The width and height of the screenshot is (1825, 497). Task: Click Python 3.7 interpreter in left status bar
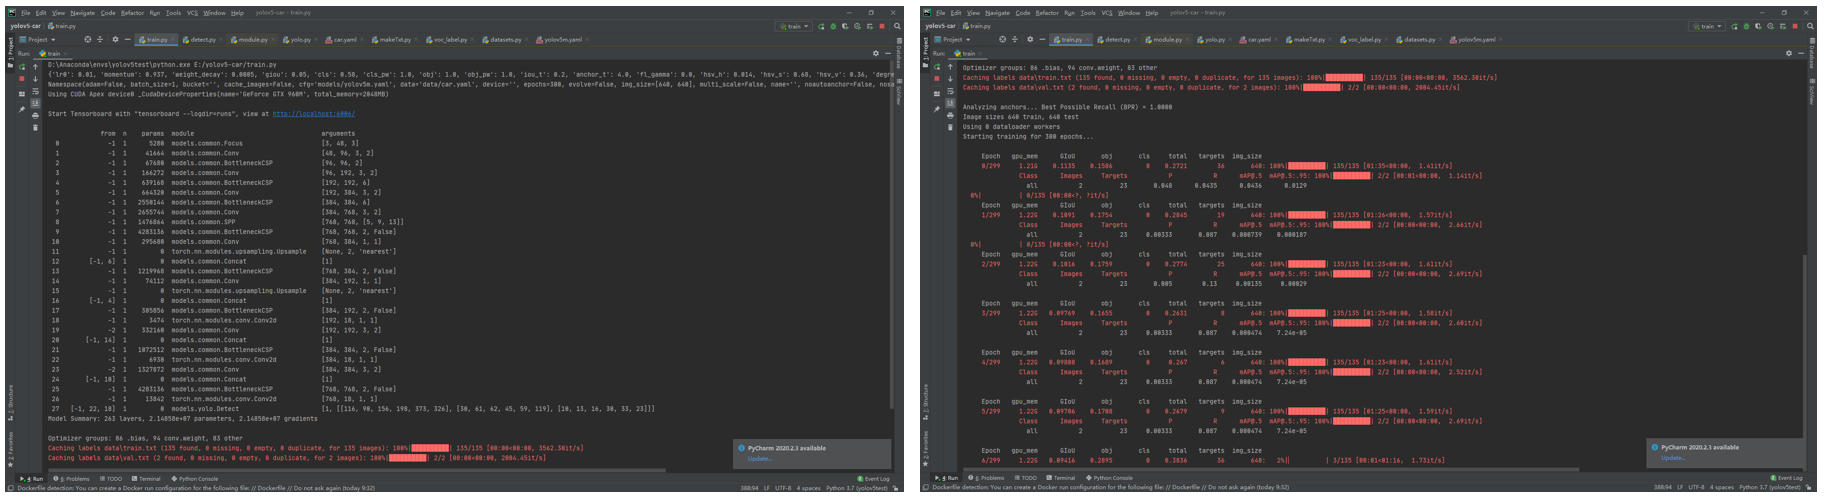click(x=857, y=488)
